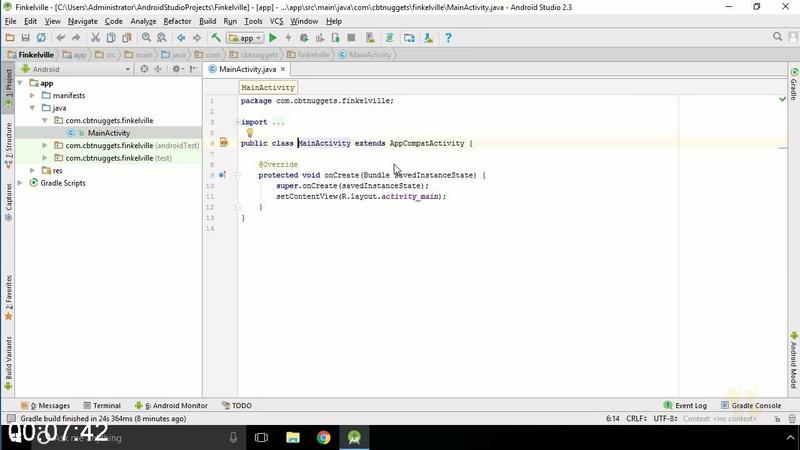Toggle the Favorites tool window tab

coord(8,298)
